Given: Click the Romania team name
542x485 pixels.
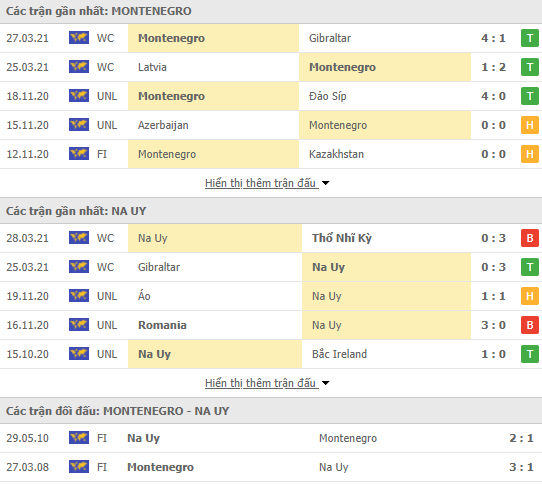Looking at the screenshot, I should (x=162, y=325).
